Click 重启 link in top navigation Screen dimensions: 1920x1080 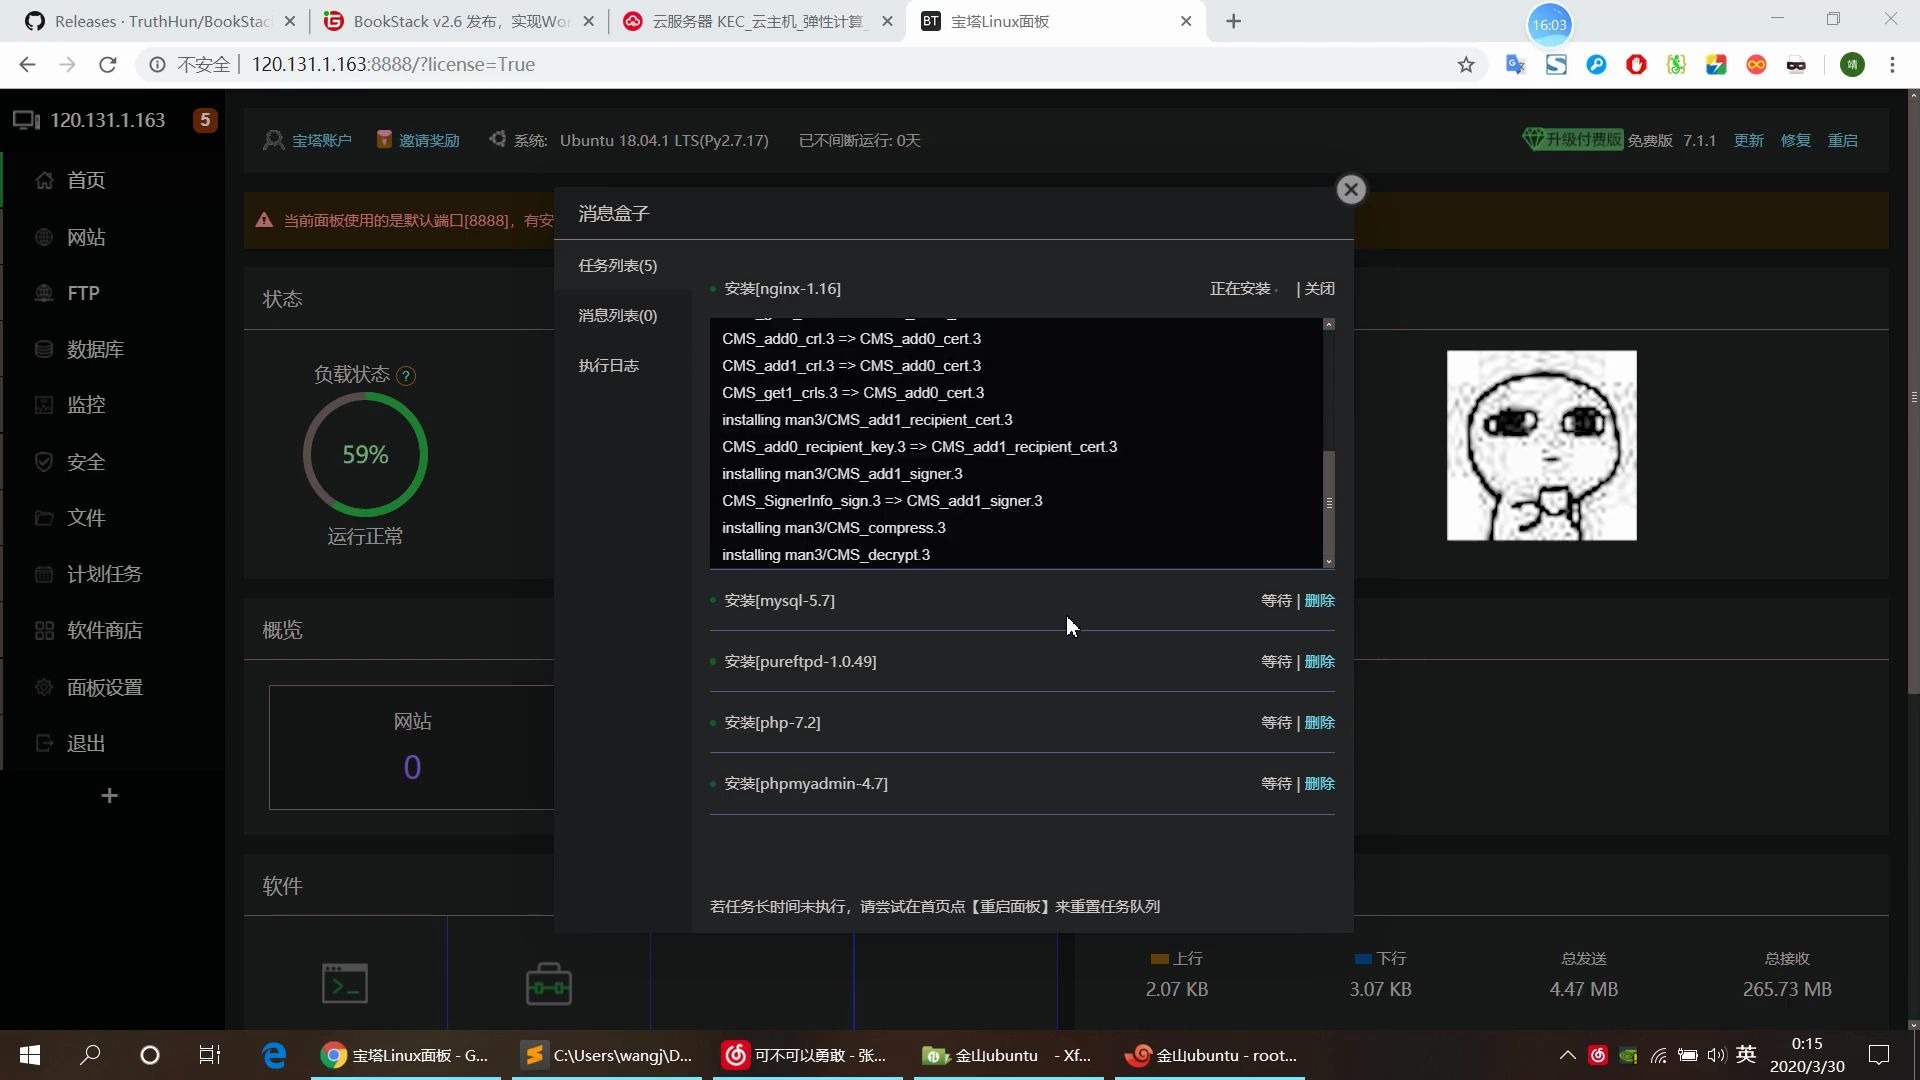tap(1847, 140)
